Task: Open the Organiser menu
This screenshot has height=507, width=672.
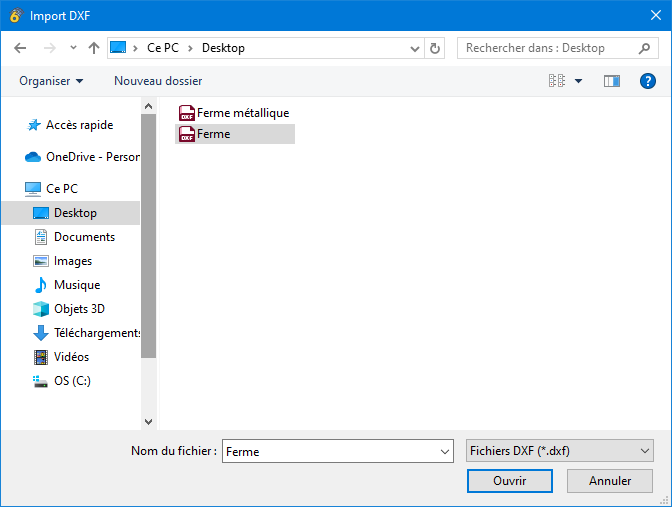Action: tap(51, 81)
